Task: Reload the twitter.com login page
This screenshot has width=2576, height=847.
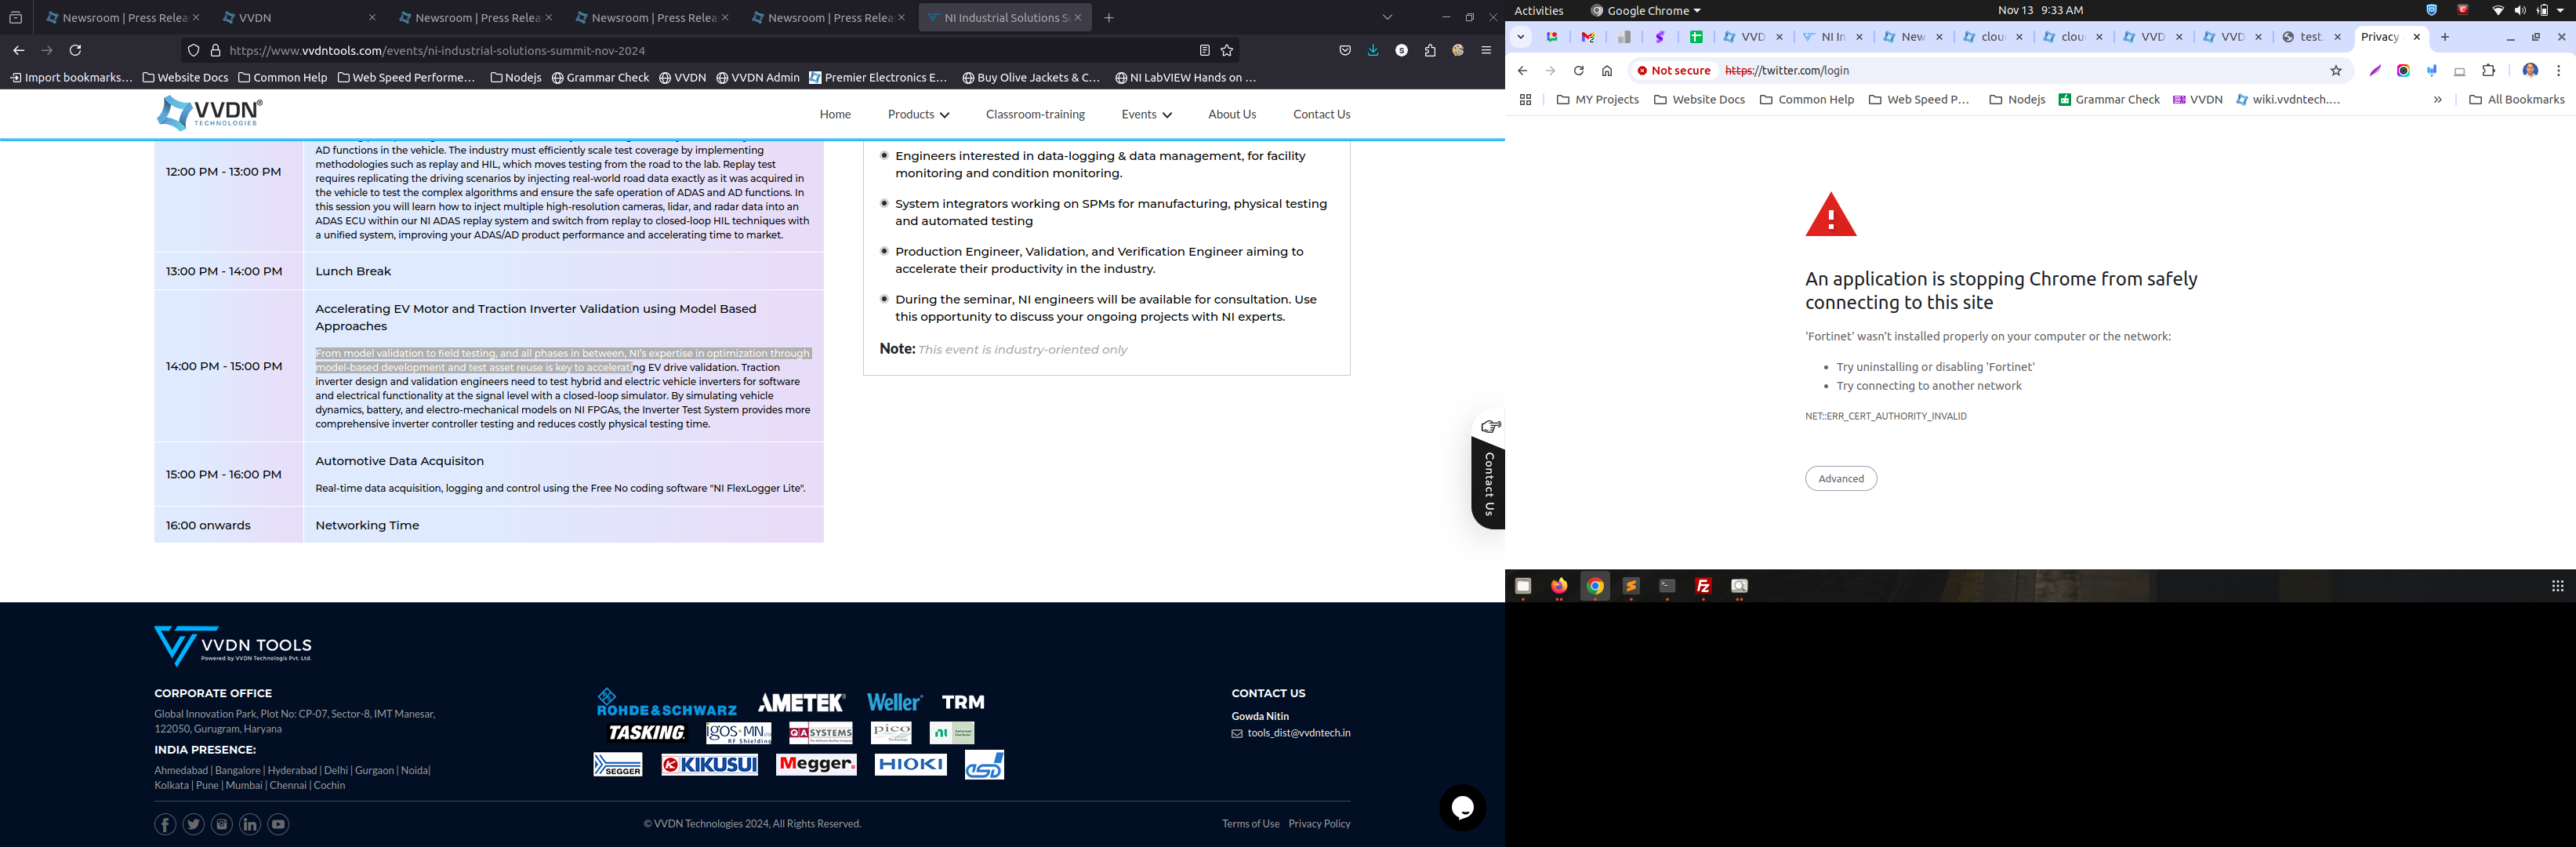Action: (x=1578, y=71)
